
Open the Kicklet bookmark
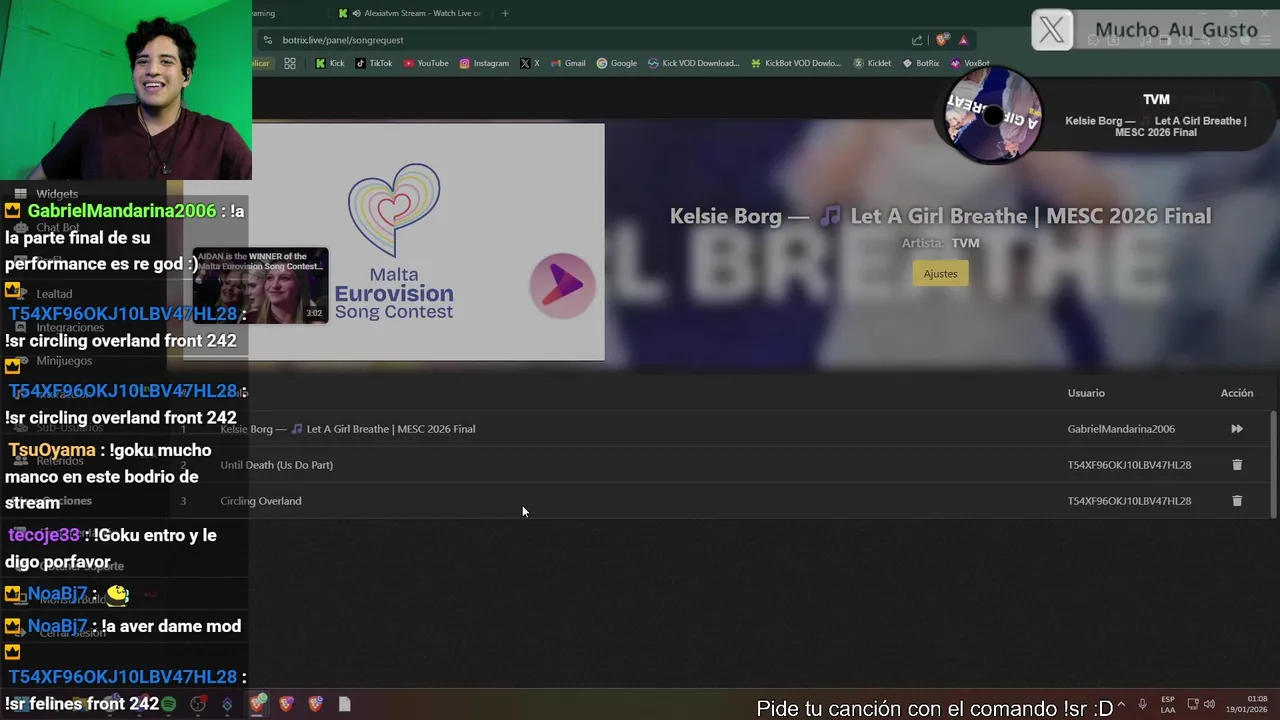click(872, 63)
